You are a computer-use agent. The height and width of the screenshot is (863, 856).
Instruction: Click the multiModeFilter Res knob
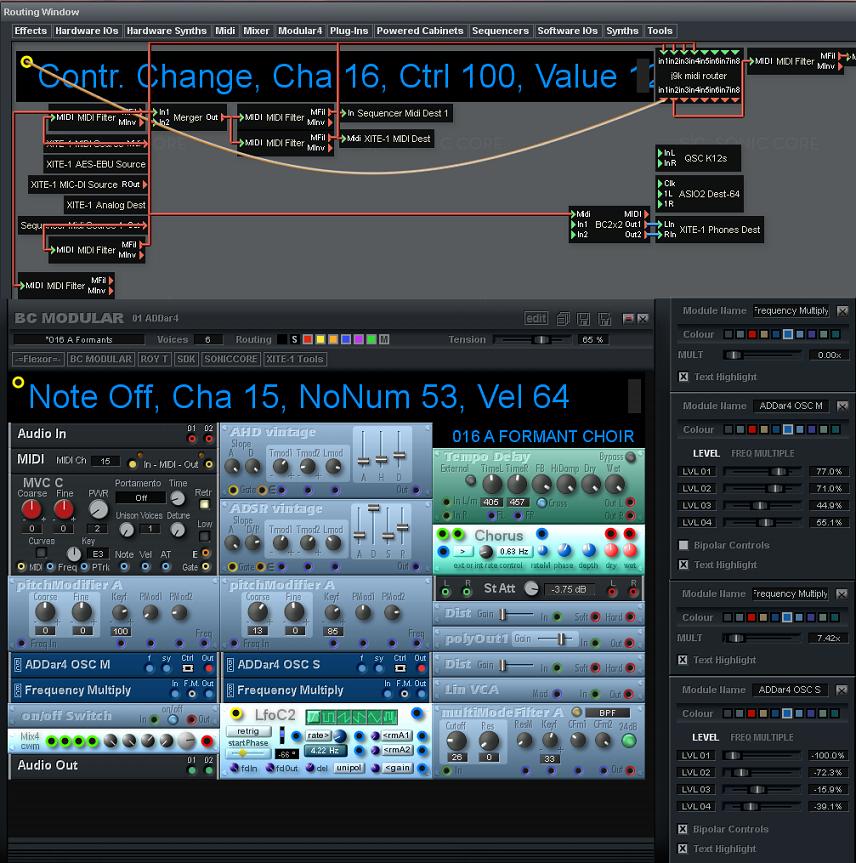[x=488, y=741]
